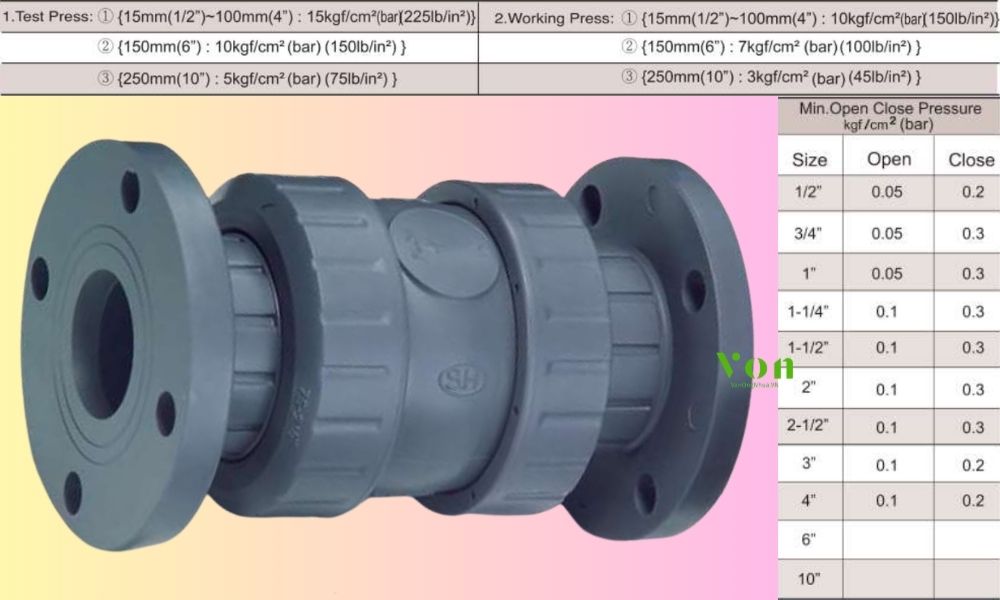
Task: Select the 6" size row label
Action: tap(809, 540)
